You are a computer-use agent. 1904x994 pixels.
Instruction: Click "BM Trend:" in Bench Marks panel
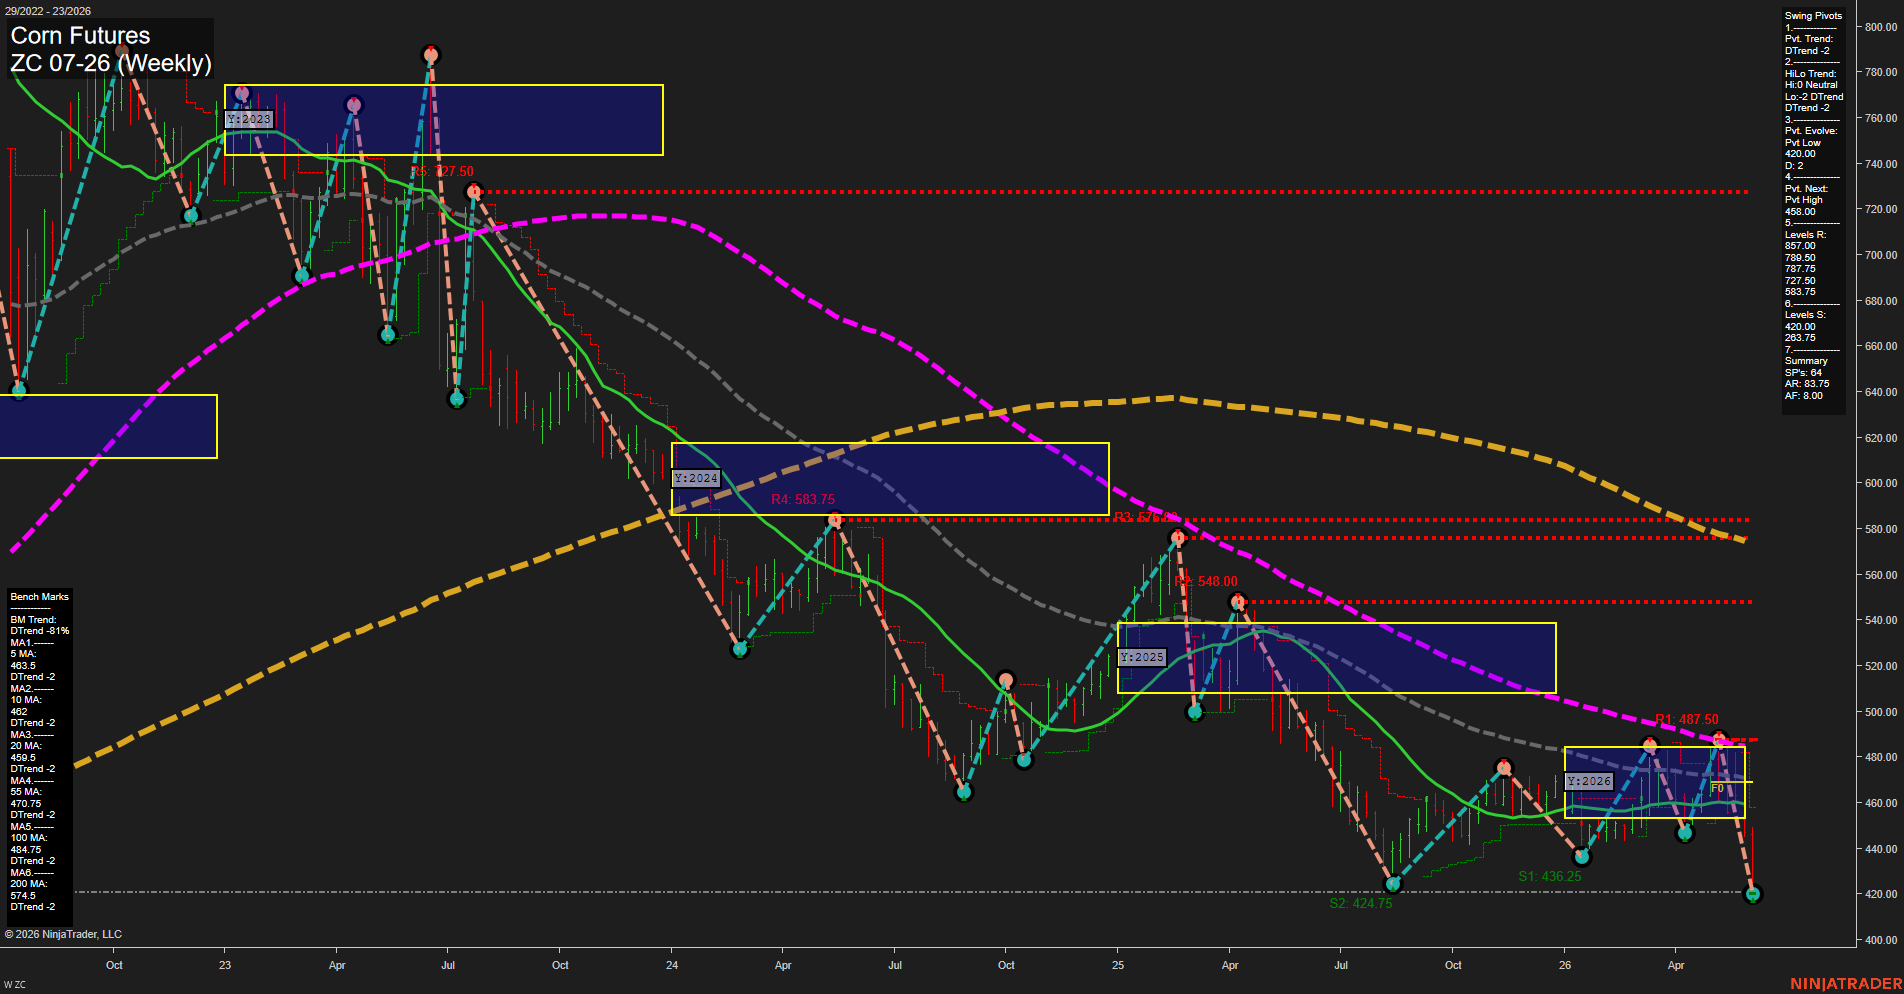(33, 620)
